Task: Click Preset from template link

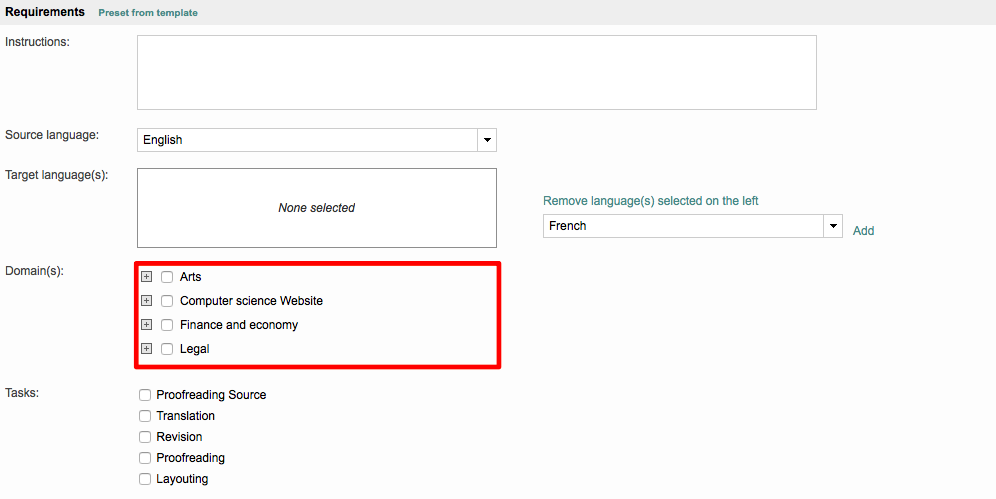Action: [148, 13]
